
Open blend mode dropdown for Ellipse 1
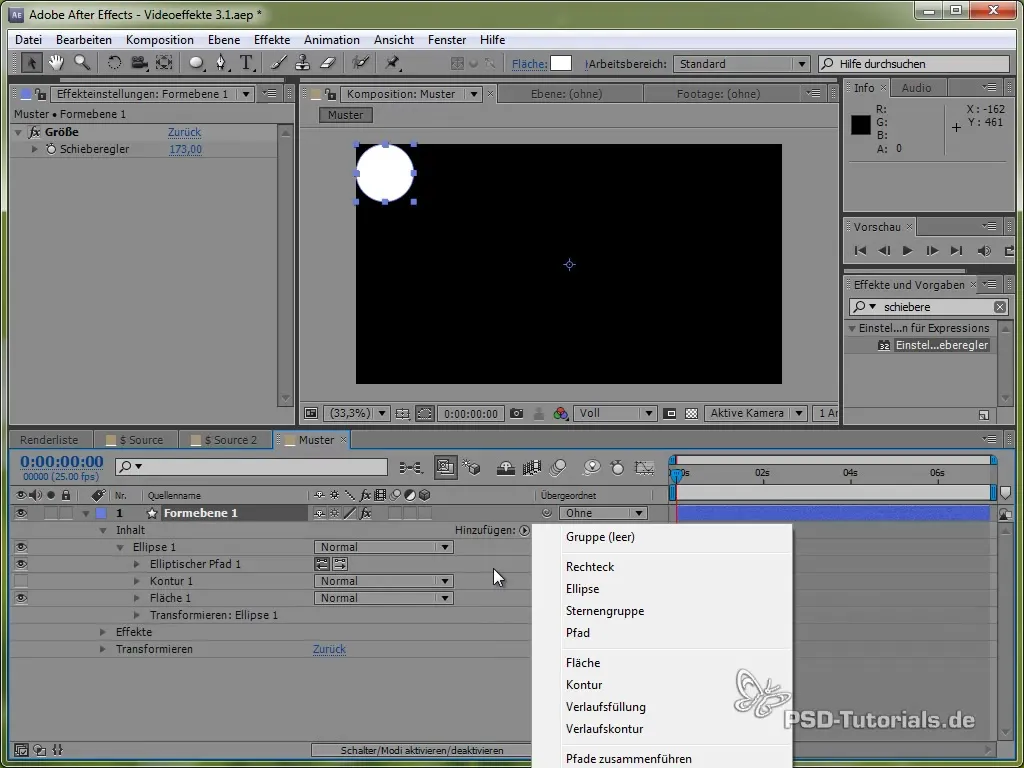pos(383,547)
